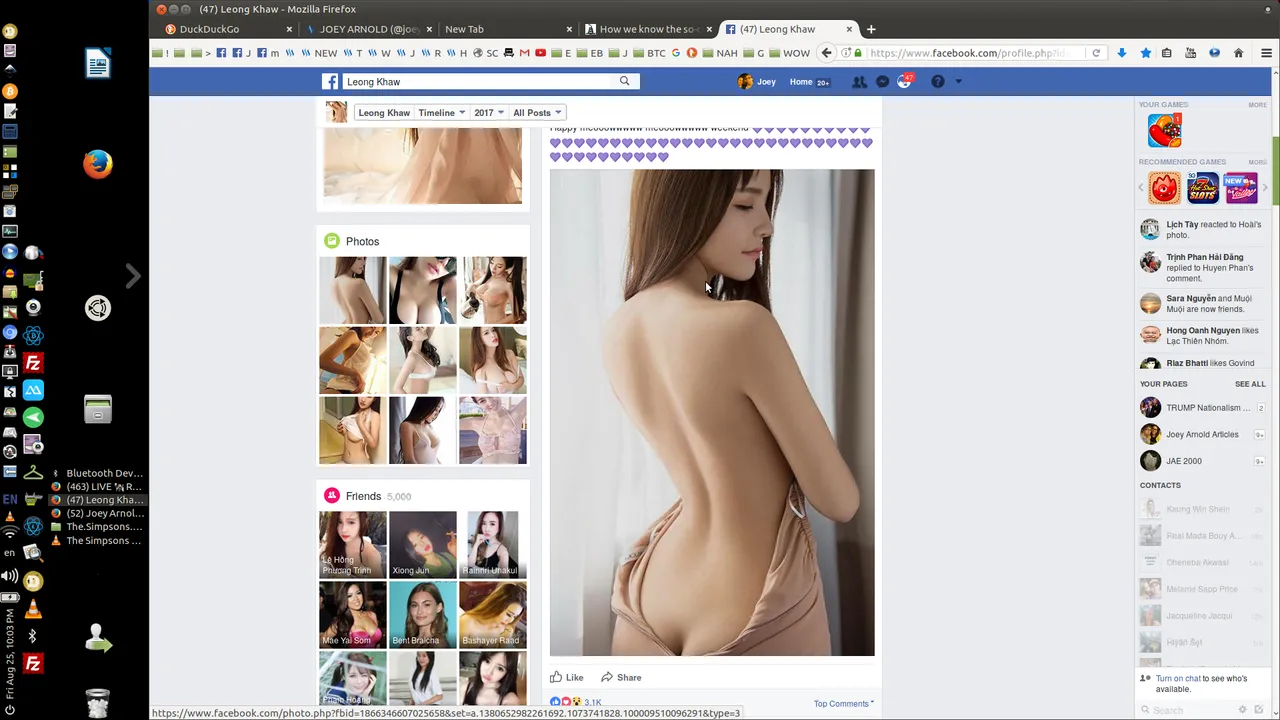The height and width of the screenshot is (720, 1280).
Task: Open Bent Bralcna friend thumbnail
Action: (x=422, y=615)
